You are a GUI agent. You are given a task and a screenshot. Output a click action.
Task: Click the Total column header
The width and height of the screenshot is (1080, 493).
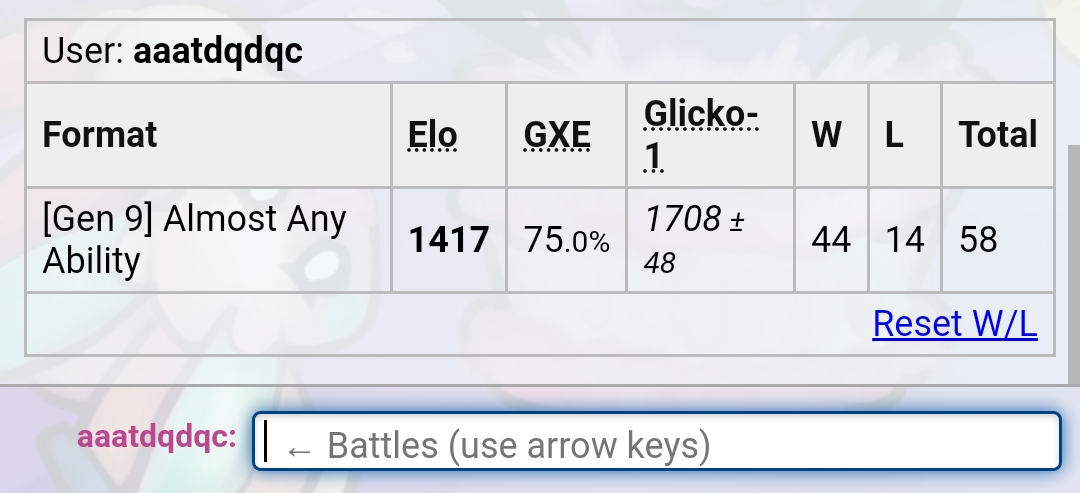click(x=997, y=135)
